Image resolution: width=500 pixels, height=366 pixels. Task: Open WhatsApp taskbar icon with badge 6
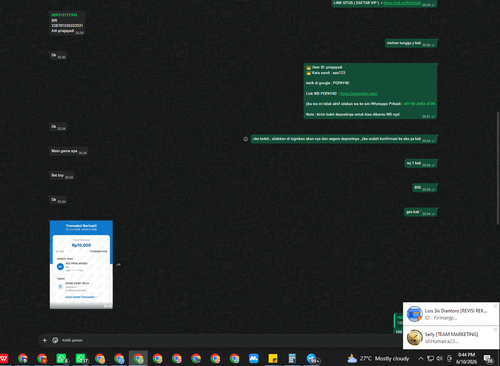[x=62, y=359]
